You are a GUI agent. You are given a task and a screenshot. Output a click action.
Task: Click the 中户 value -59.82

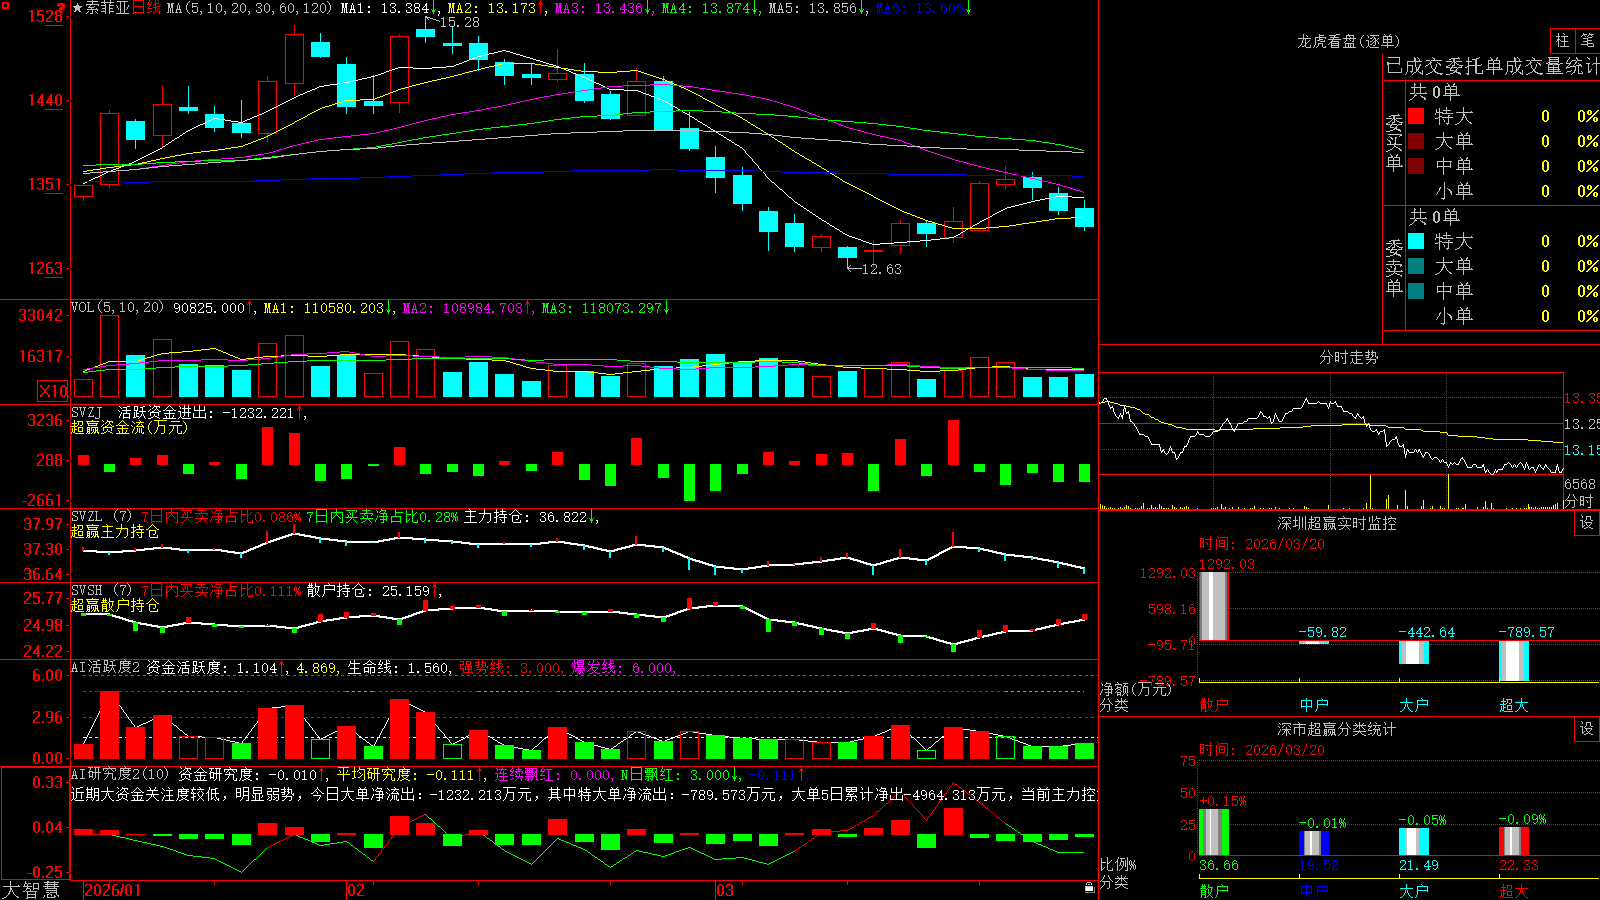1324,632
